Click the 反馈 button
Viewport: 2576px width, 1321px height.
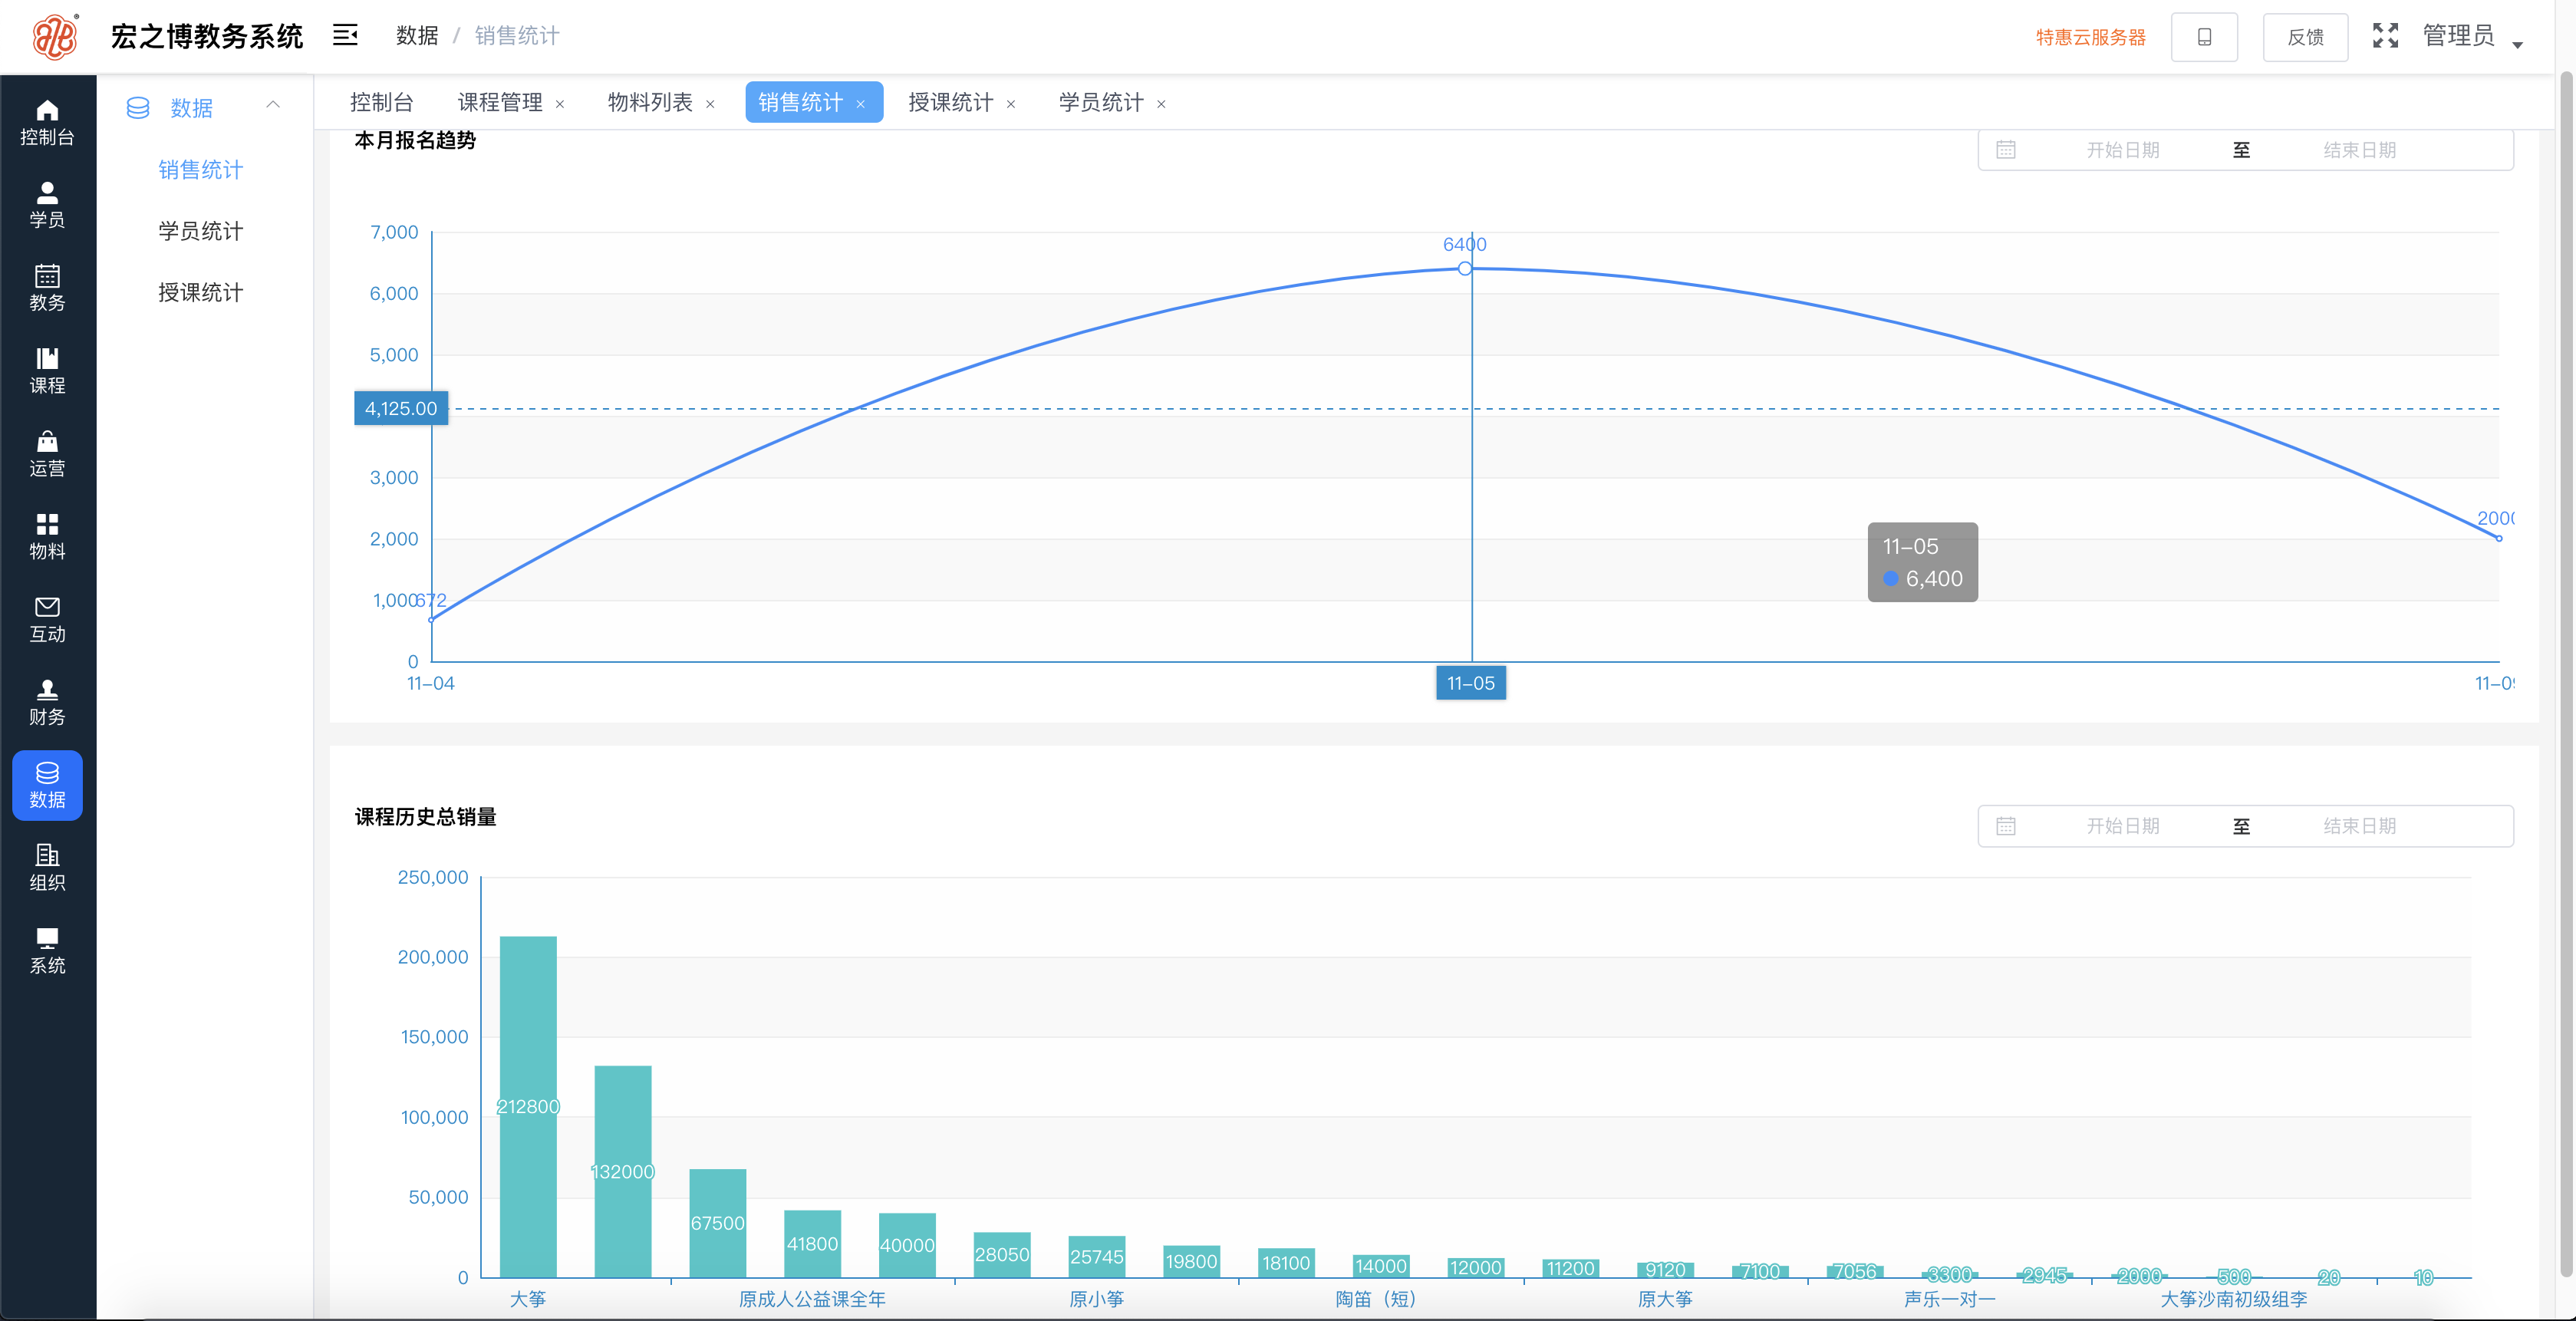click(x=2306, y=37)
